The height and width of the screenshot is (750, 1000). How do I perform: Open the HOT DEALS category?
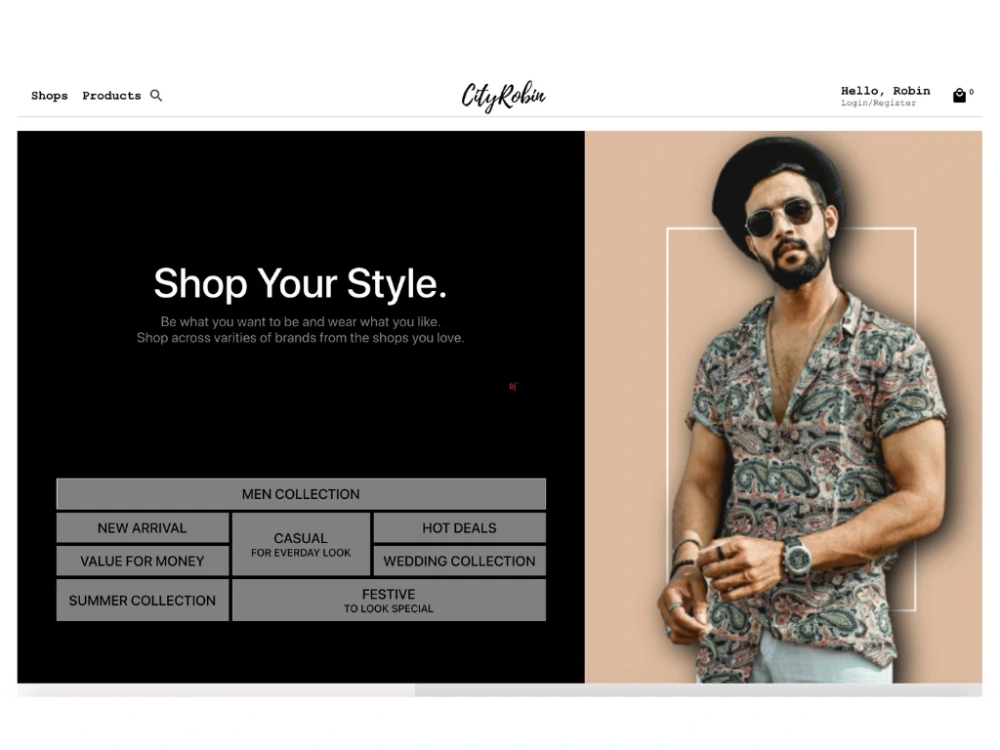pyautogui.click(x=459, y=527)
